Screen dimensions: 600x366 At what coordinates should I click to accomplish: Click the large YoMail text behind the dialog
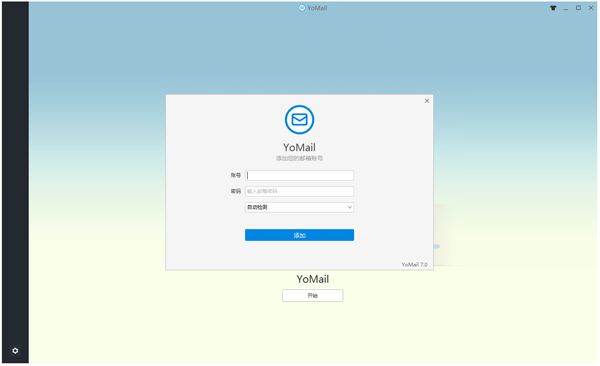click(x=313, y=279)
